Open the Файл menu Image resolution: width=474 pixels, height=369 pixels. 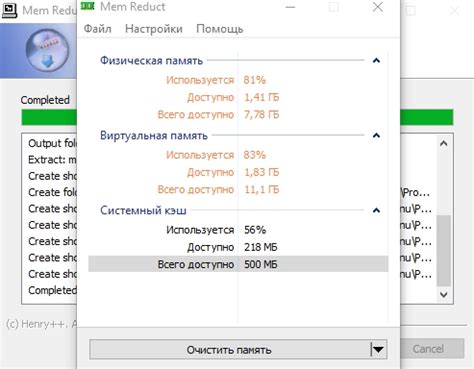(x=97, y=29)
